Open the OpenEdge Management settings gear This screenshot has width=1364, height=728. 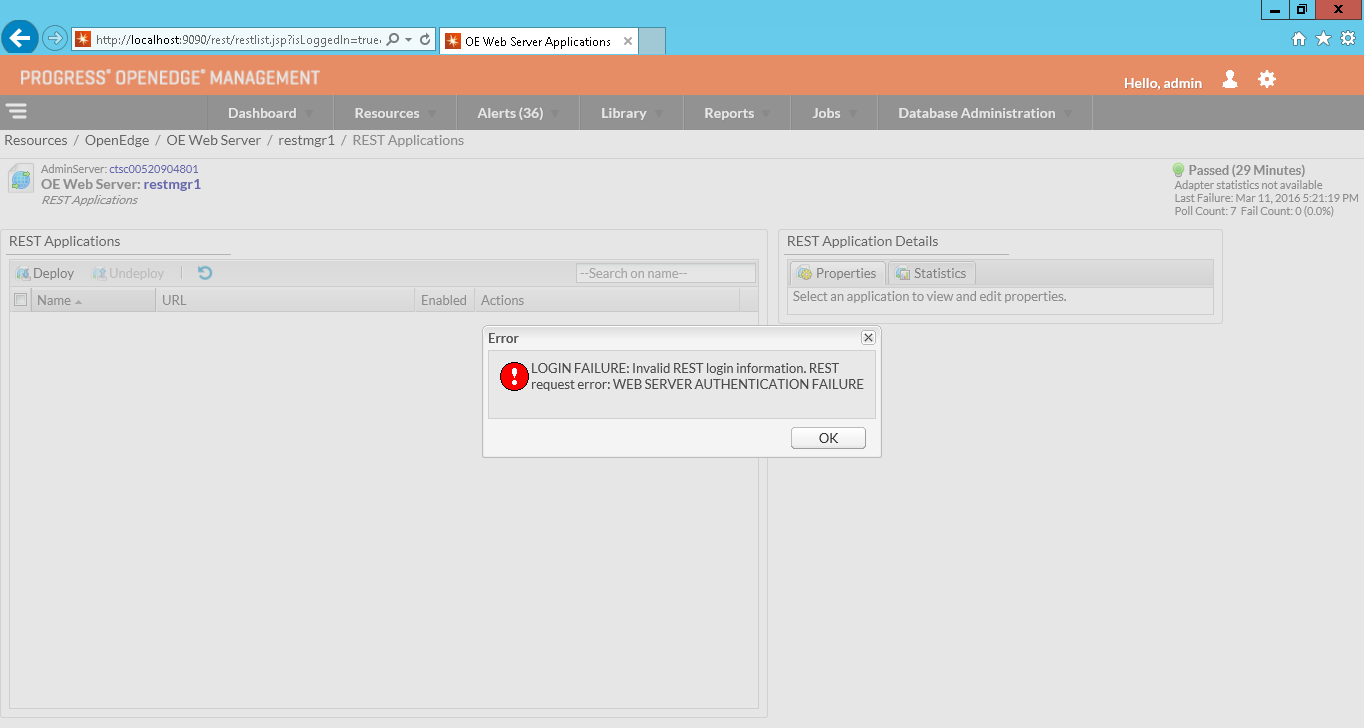1267,79
